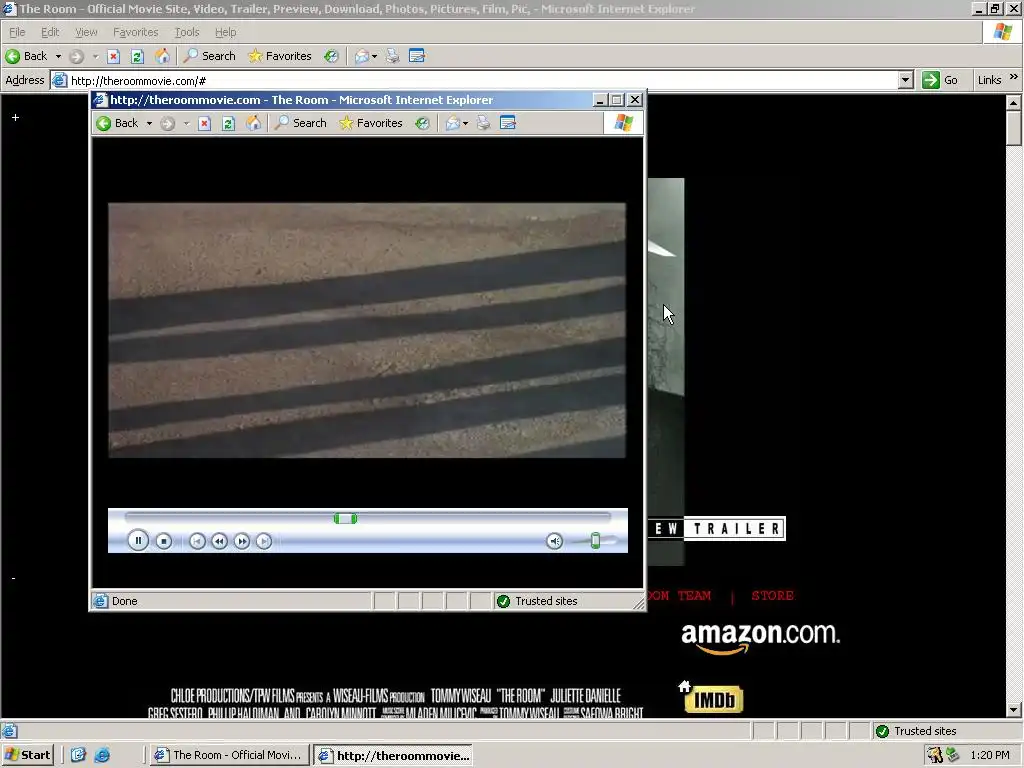Open the amazon.com link
This screenshot has height=768, width=1024.
tap(760, 637)
